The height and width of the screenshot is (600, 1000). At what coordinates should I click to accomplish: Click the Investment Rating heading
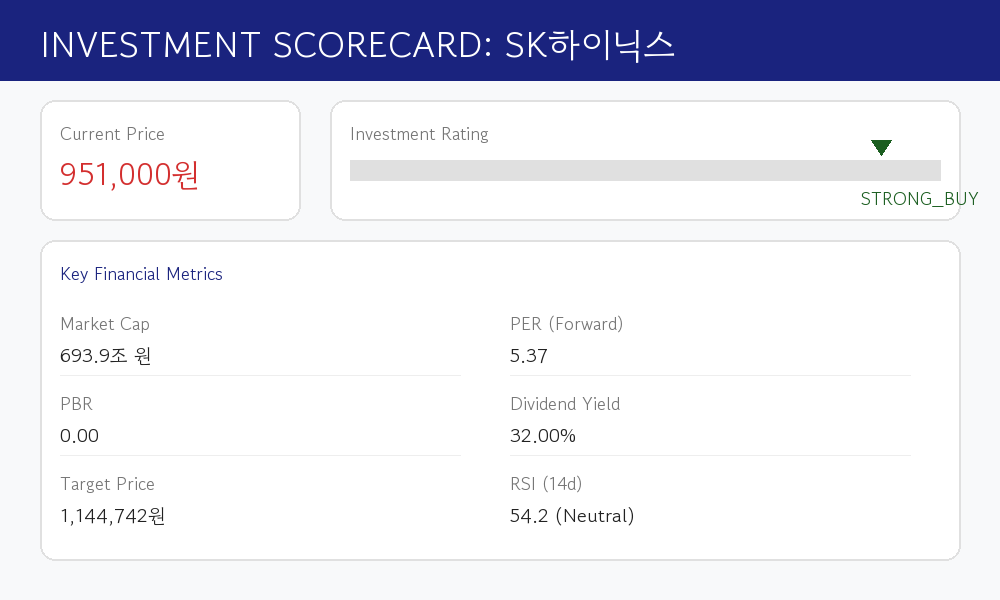[419, 134]
